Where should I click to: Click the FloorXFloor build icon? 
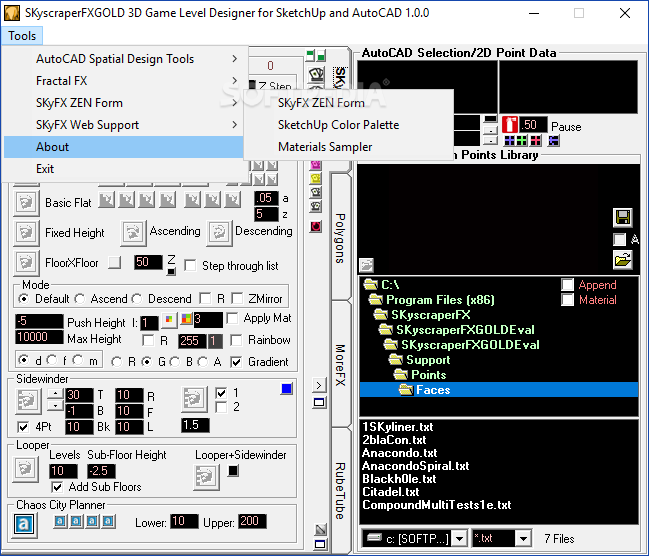point(26,262)
